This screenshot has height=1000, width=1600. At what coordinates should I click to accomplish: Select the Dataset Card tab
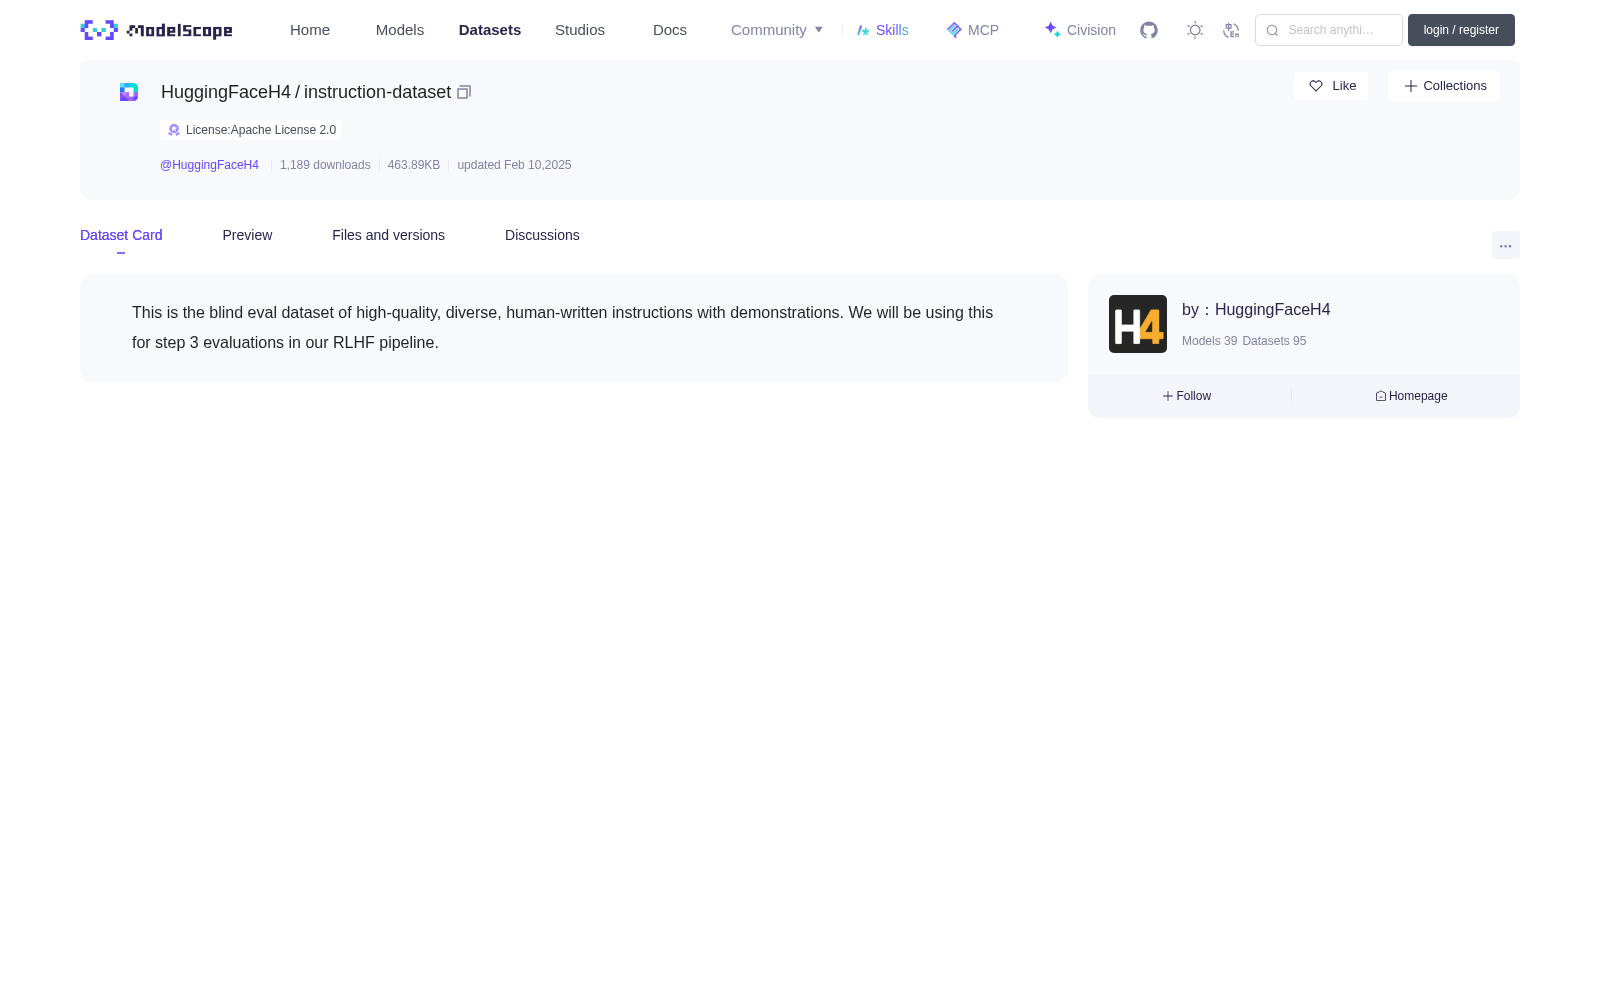tap(121, 235)
